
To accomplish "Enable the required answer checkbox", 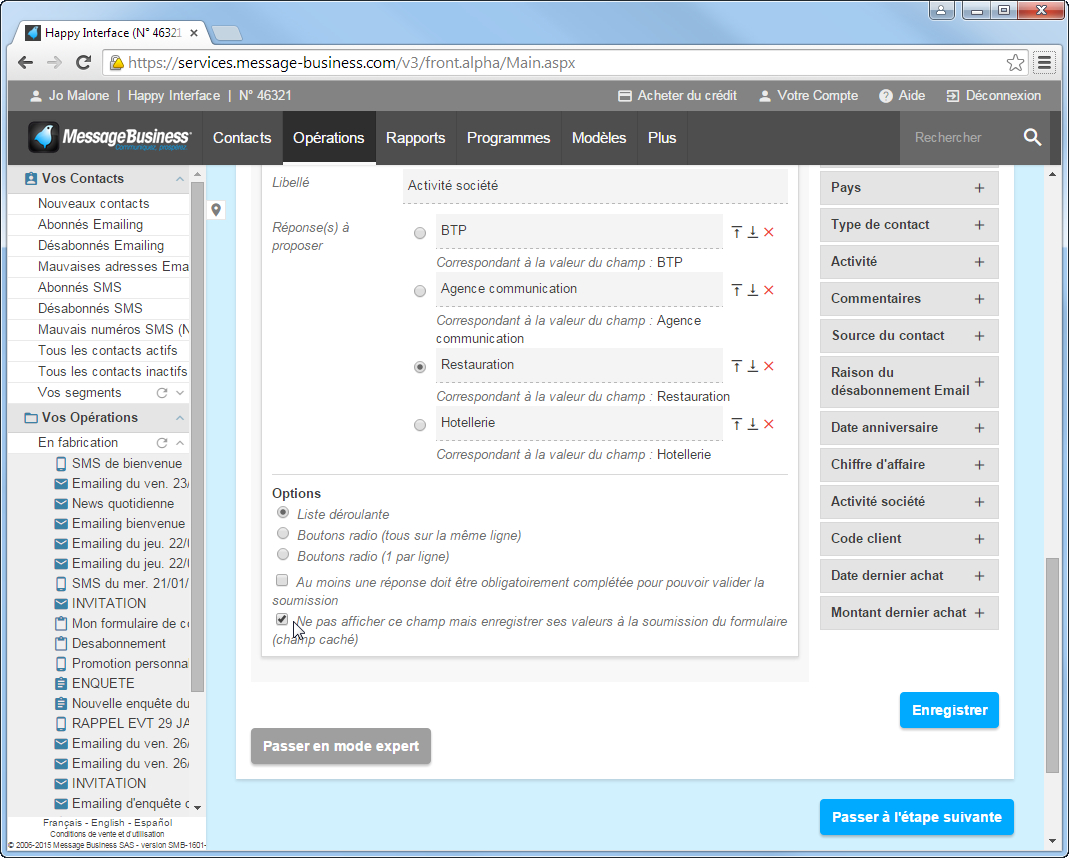I will click(282, 581).
